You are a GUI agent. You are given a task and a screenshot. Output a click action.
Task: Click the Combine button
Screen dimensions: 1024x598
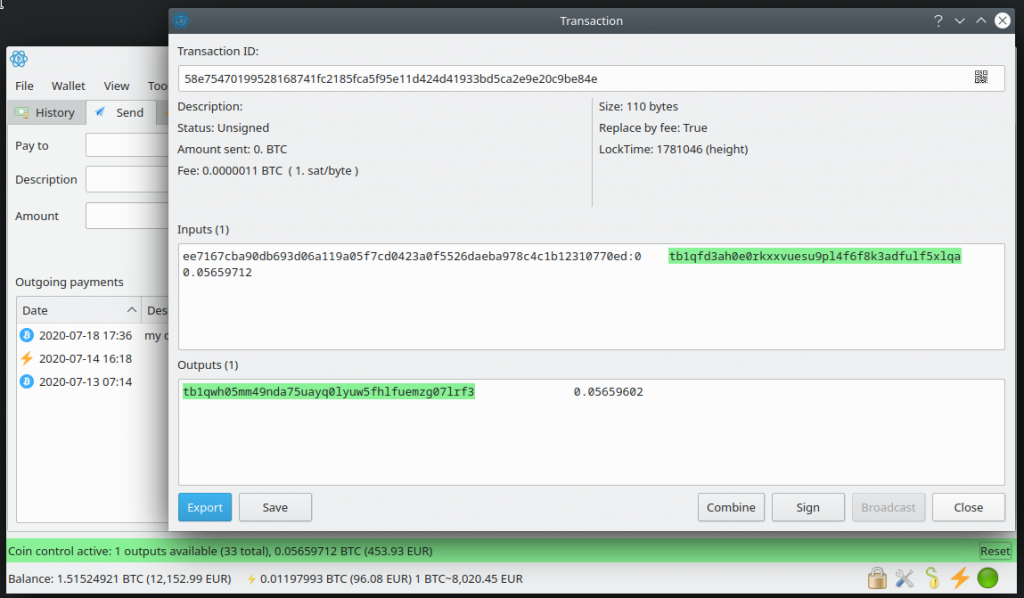tap(731, 507)
